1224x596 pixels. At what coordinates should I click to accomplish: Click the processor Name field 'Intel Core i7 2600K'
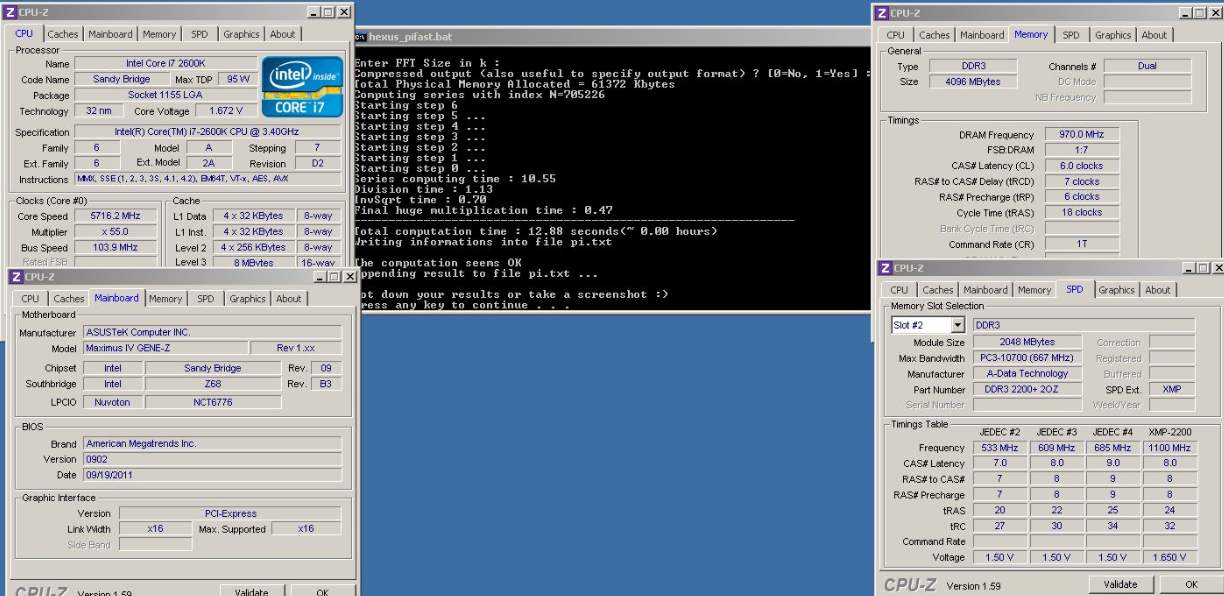(165, 63)
